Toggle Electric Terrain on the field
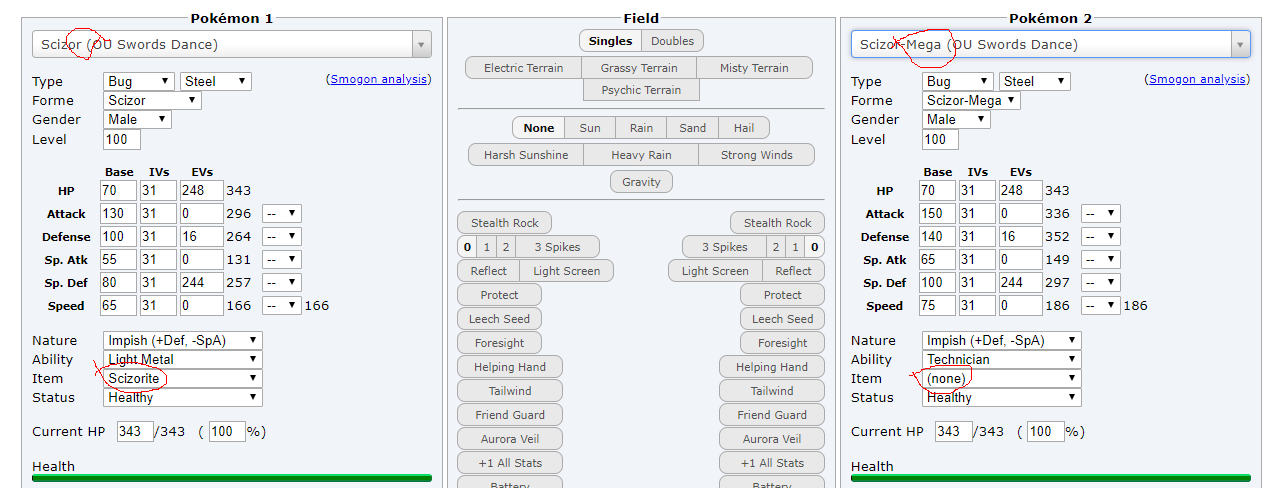Screen dimensions: 1274x488 pyautogui.click(x=522, y=68)
